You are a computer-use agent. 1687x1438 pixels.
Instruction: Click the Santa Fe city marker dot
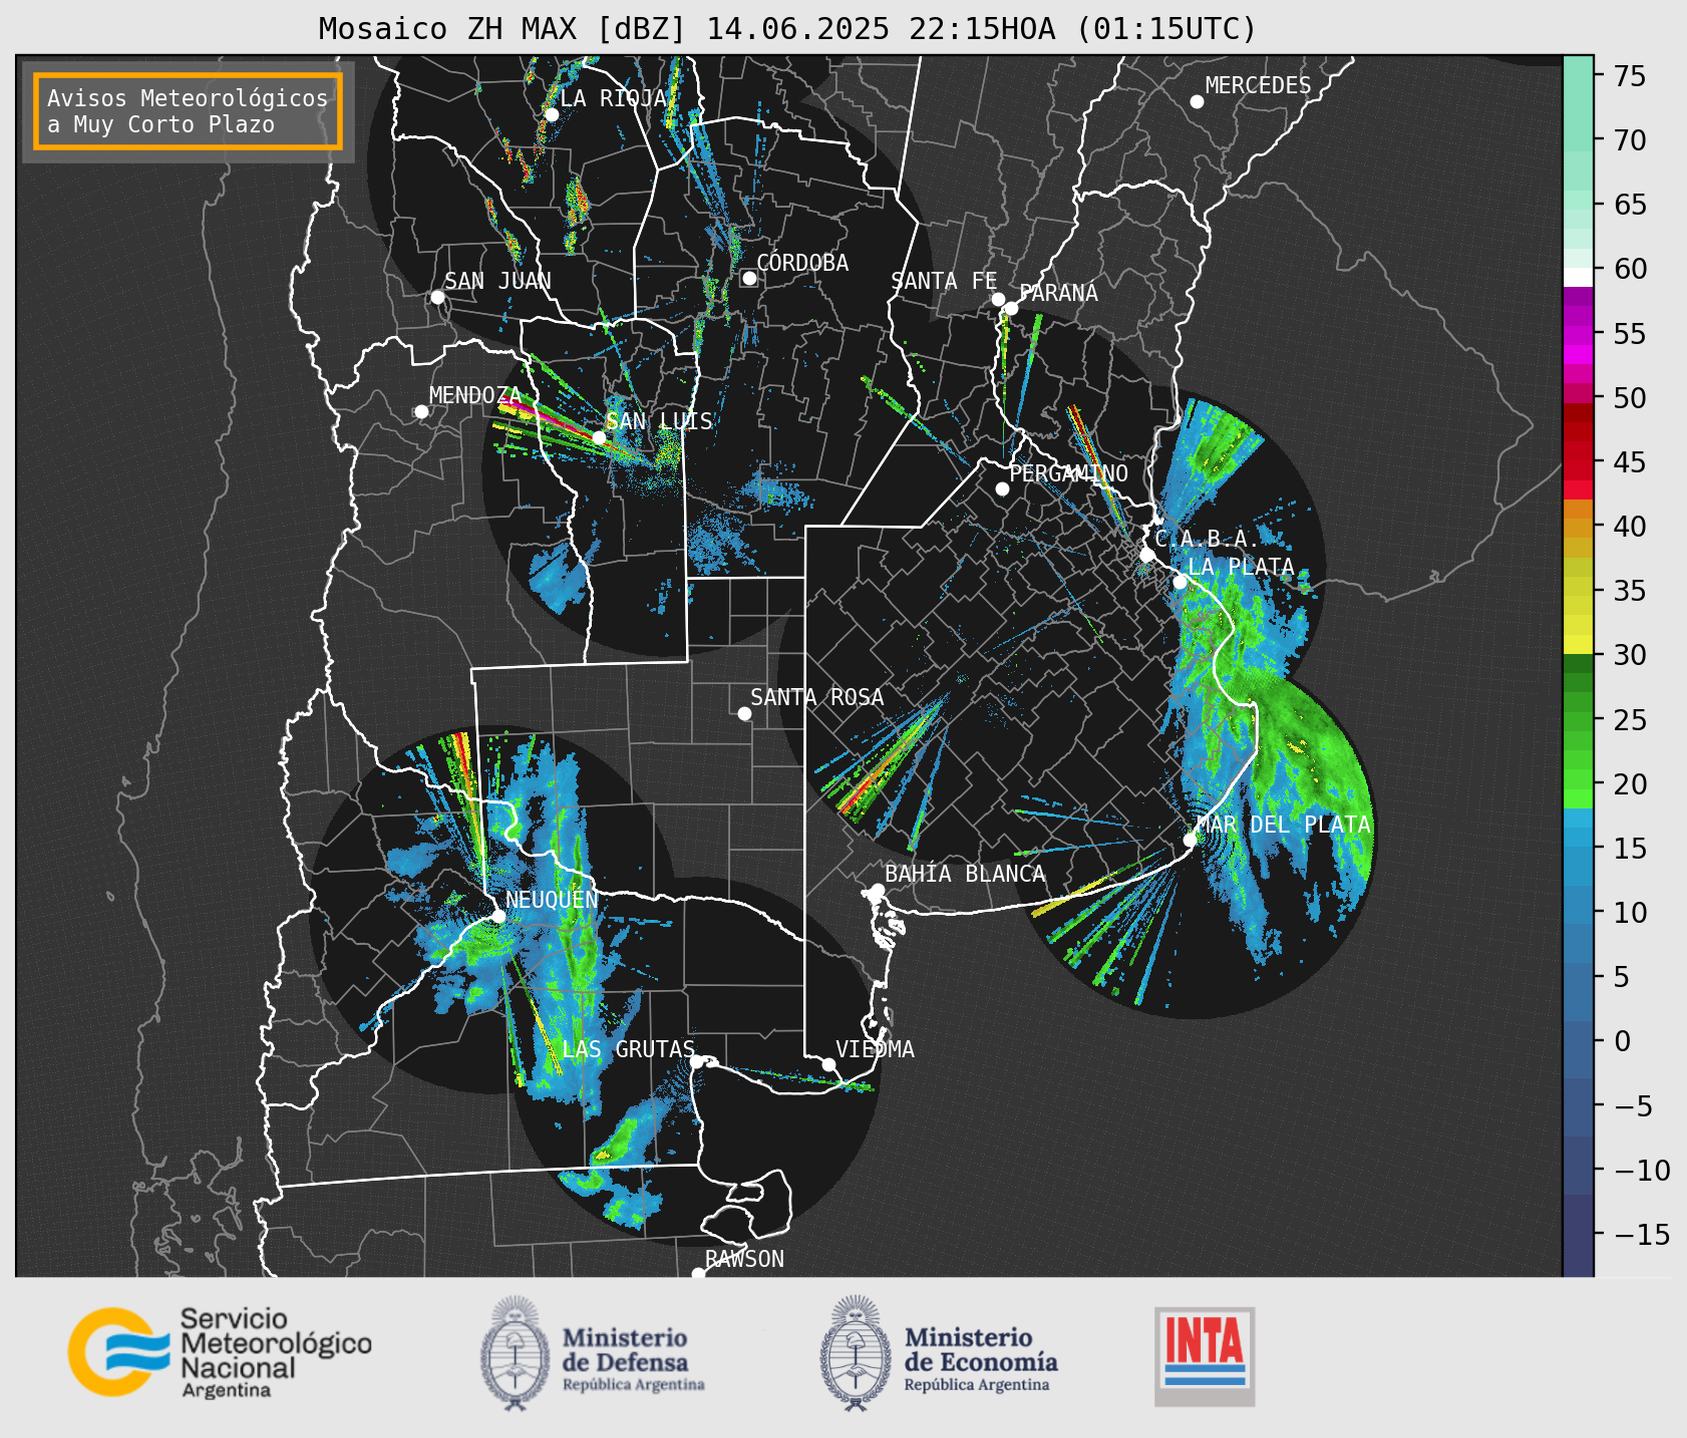[x=998, y=299]
